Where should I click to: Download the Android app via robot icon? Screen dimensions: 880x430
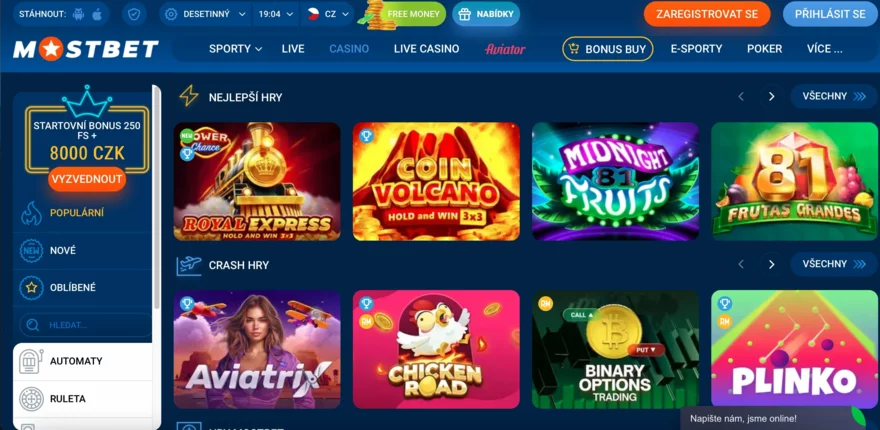[79, 14]
